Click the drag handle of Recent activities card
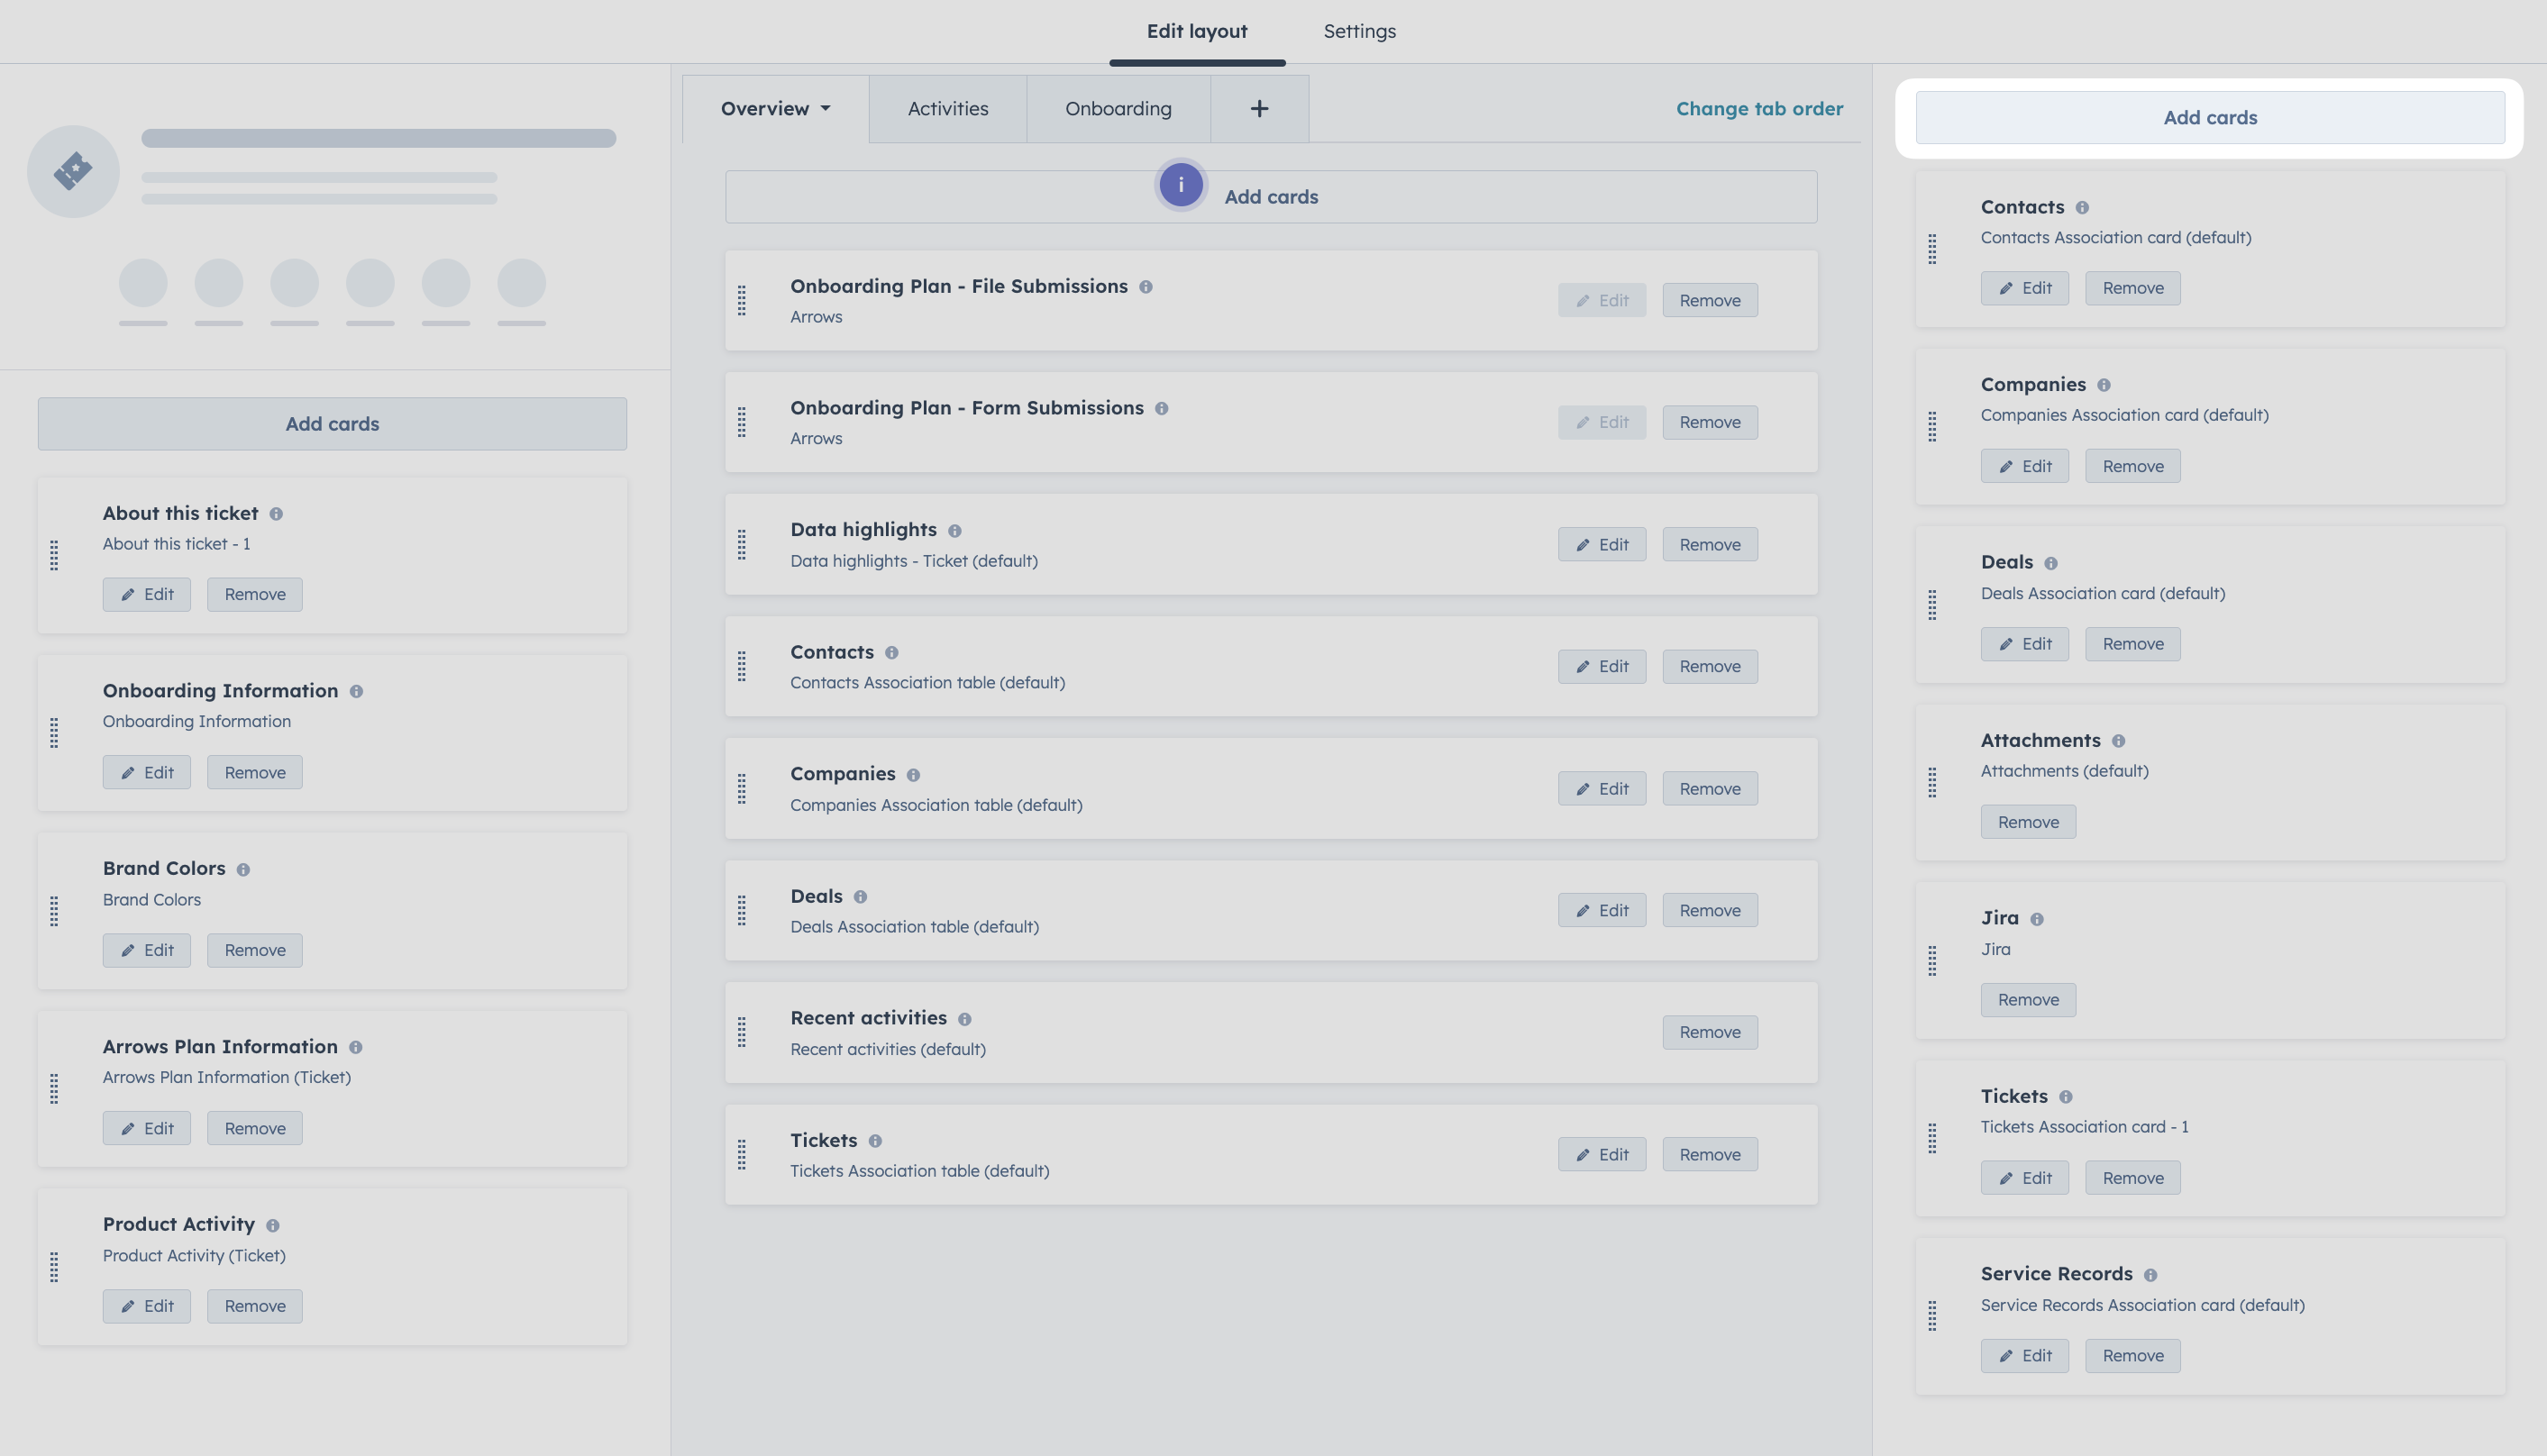Image resolution: width=2547 pixels, height=1456 pixels. pos(741,1032)
